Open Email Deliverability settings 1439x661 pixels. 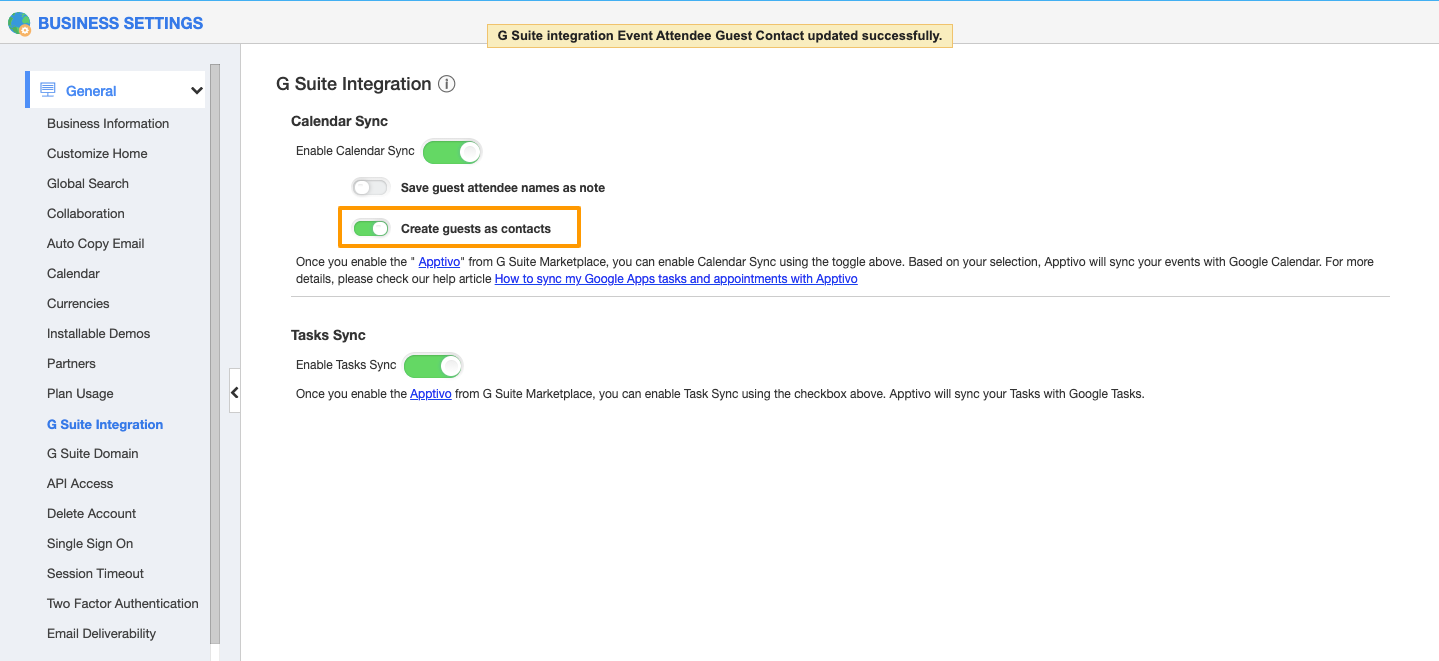(x=101, y=633)
